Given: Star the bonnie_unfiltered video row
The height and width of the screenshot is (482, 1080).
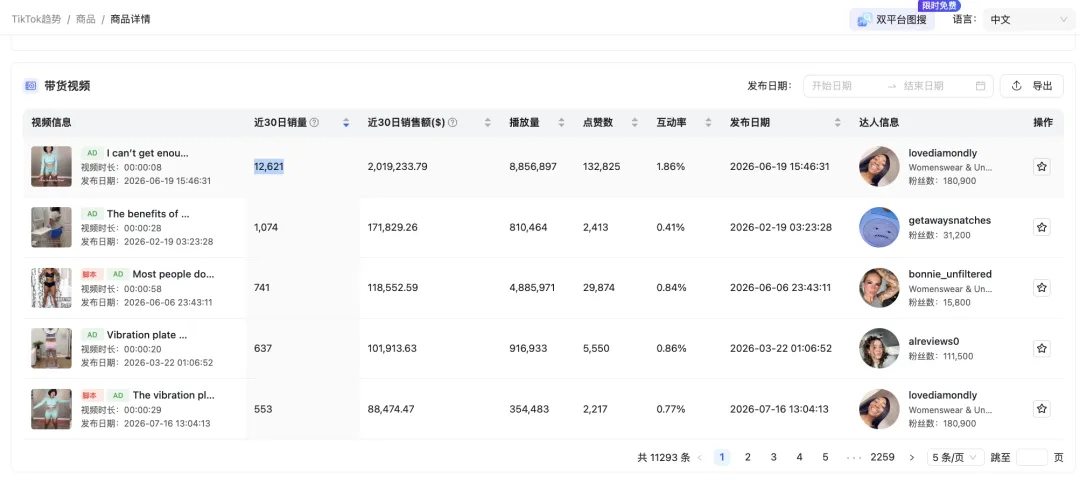Looking at the screenshot, I should point(1041,288).
